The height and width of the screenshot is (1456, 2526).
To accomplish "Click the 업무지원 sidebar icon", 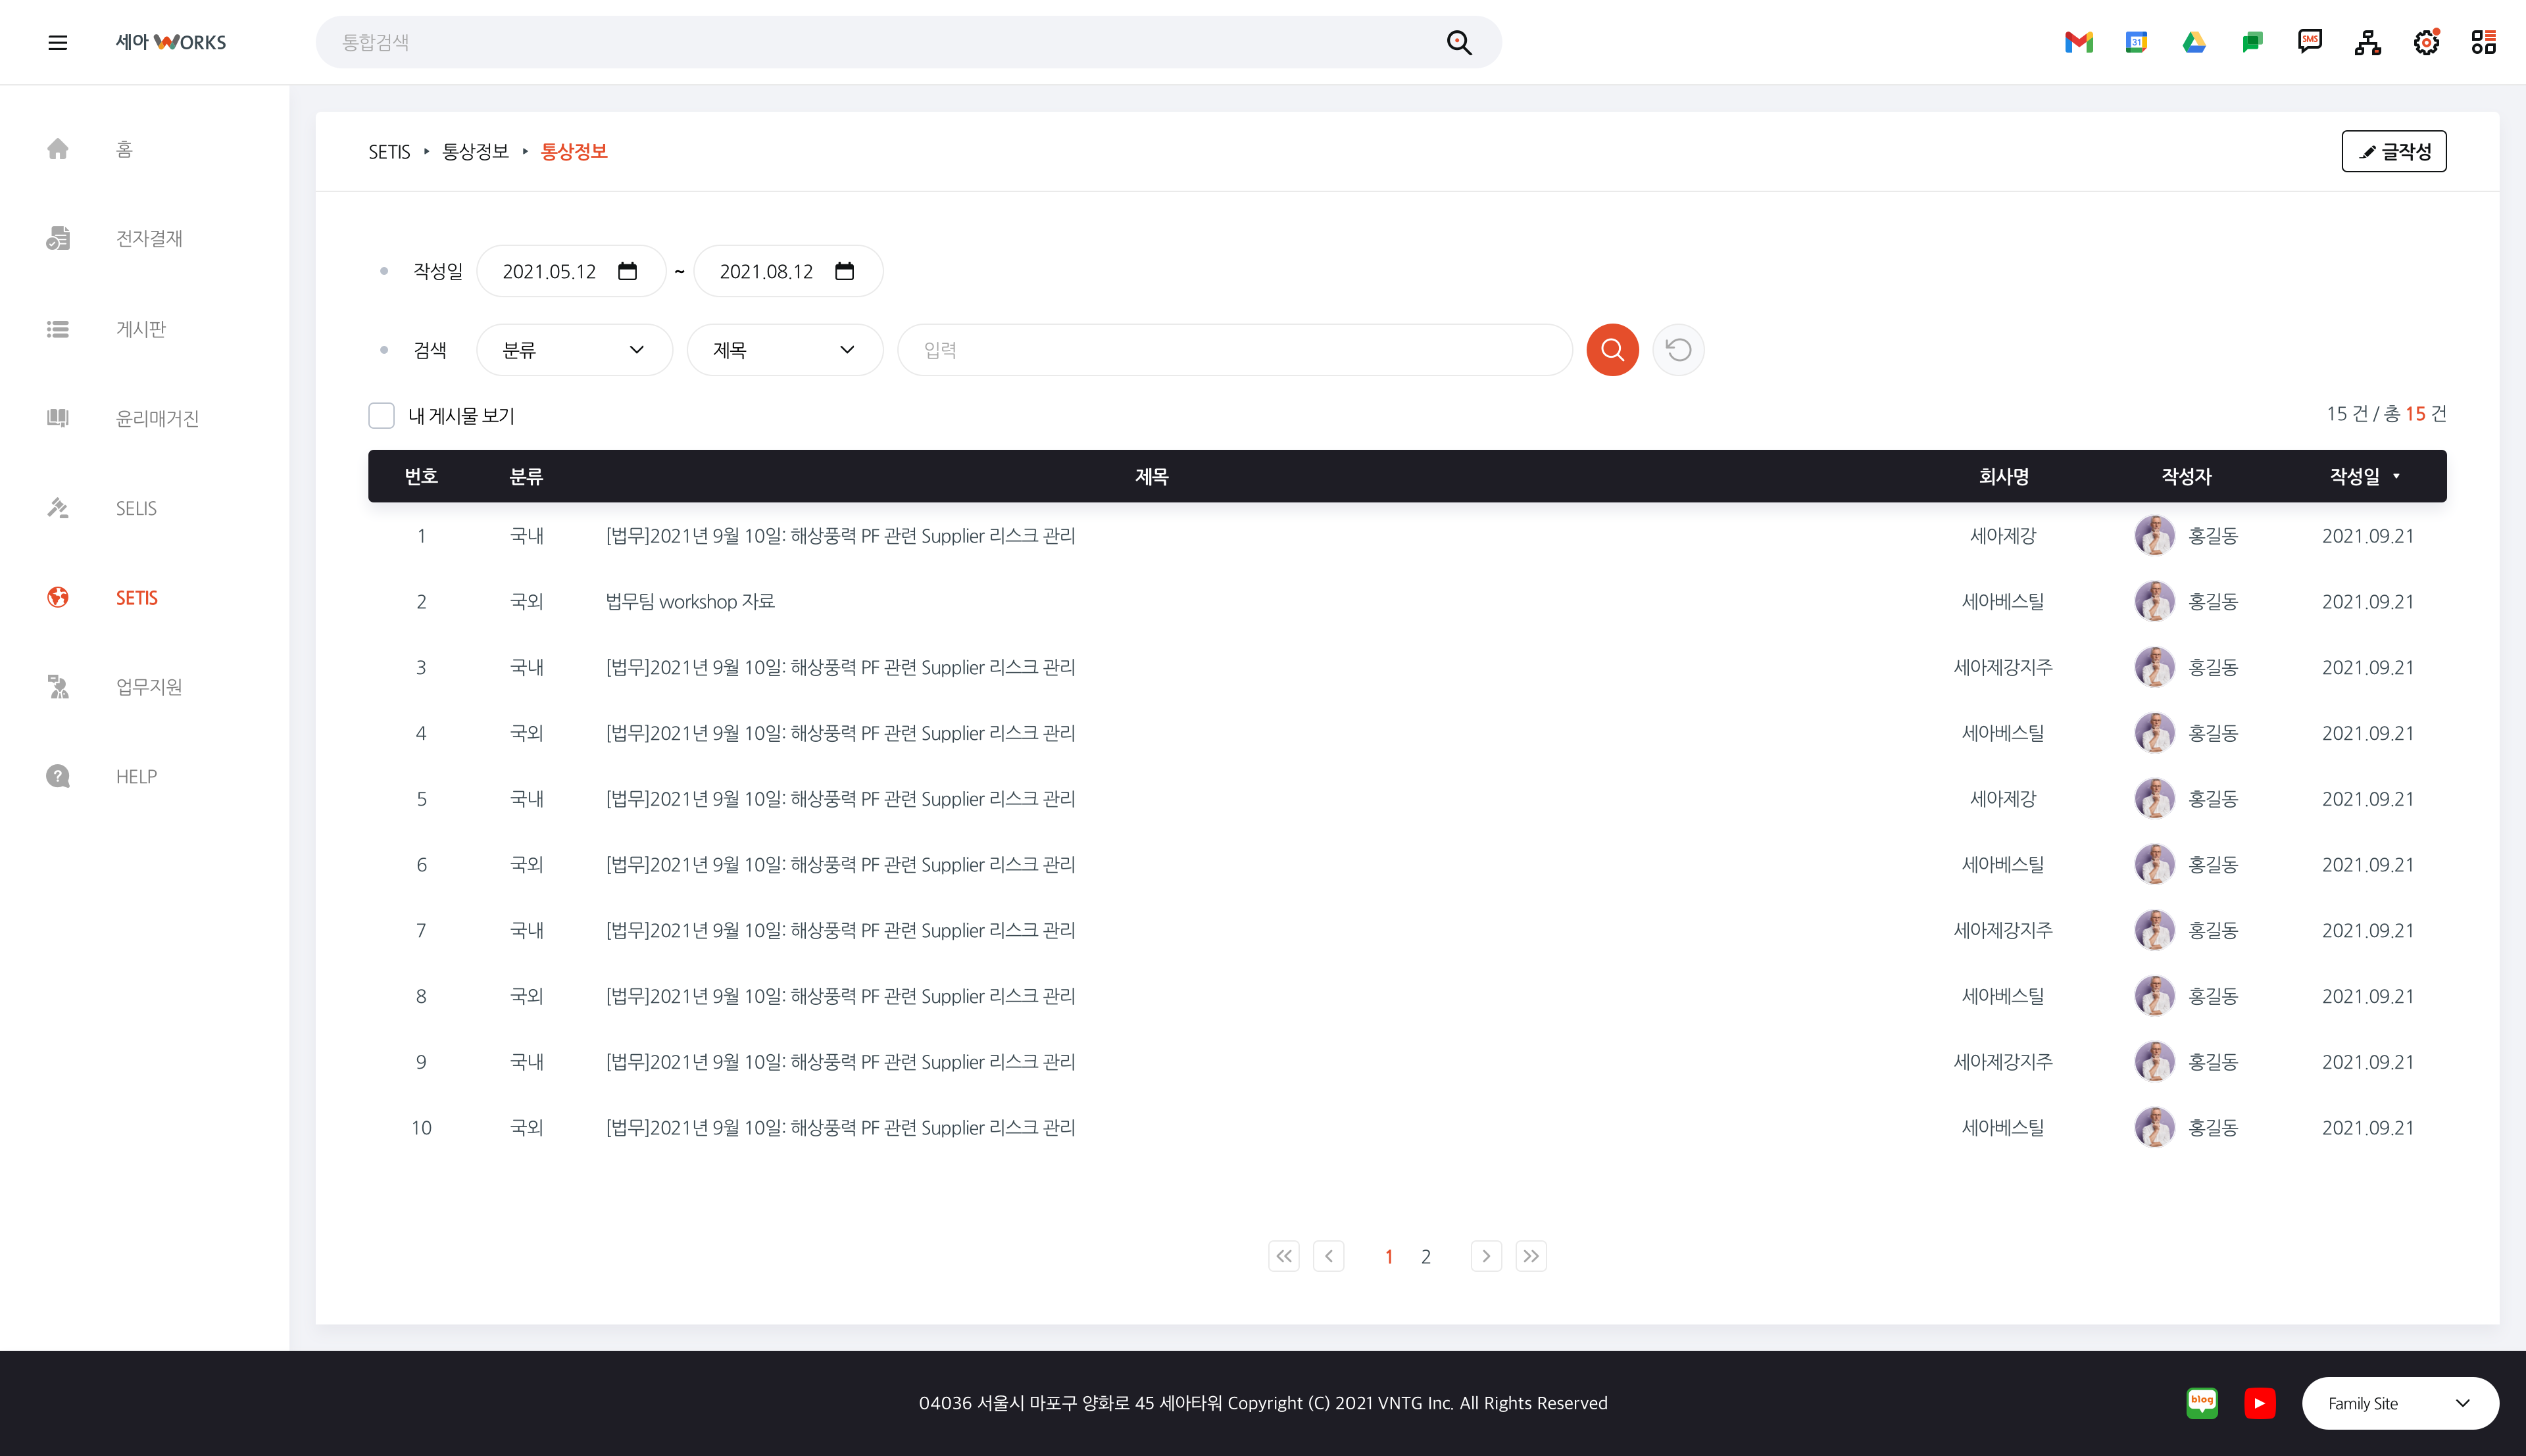I will tap(58, 687).
